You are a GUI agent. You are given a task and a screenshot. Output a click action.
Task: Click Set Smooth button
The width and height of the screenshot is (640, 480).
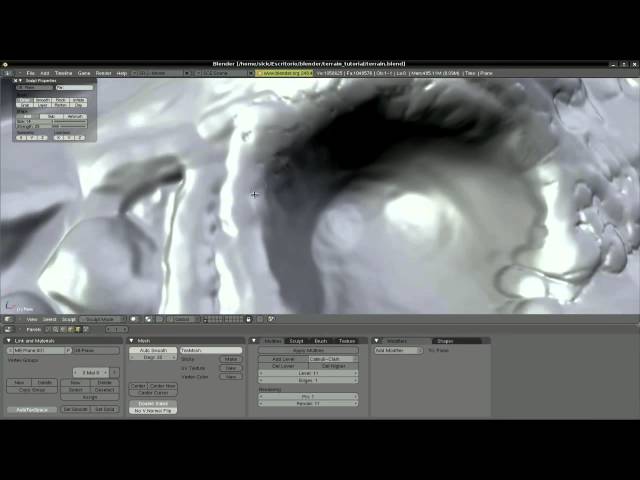click(76, 409)
